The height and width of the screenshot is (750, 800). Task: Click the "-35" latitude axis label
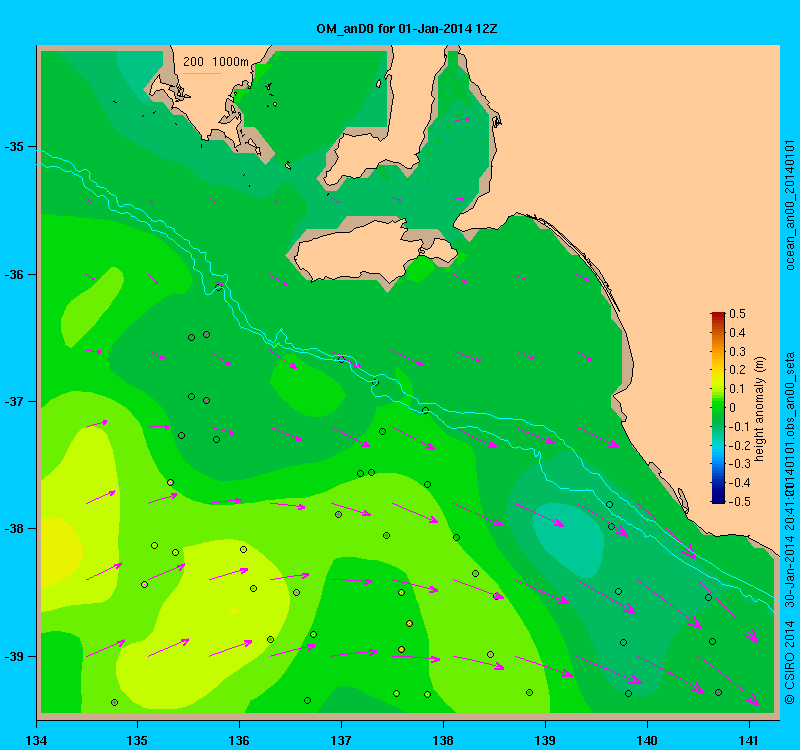point(14,147)
